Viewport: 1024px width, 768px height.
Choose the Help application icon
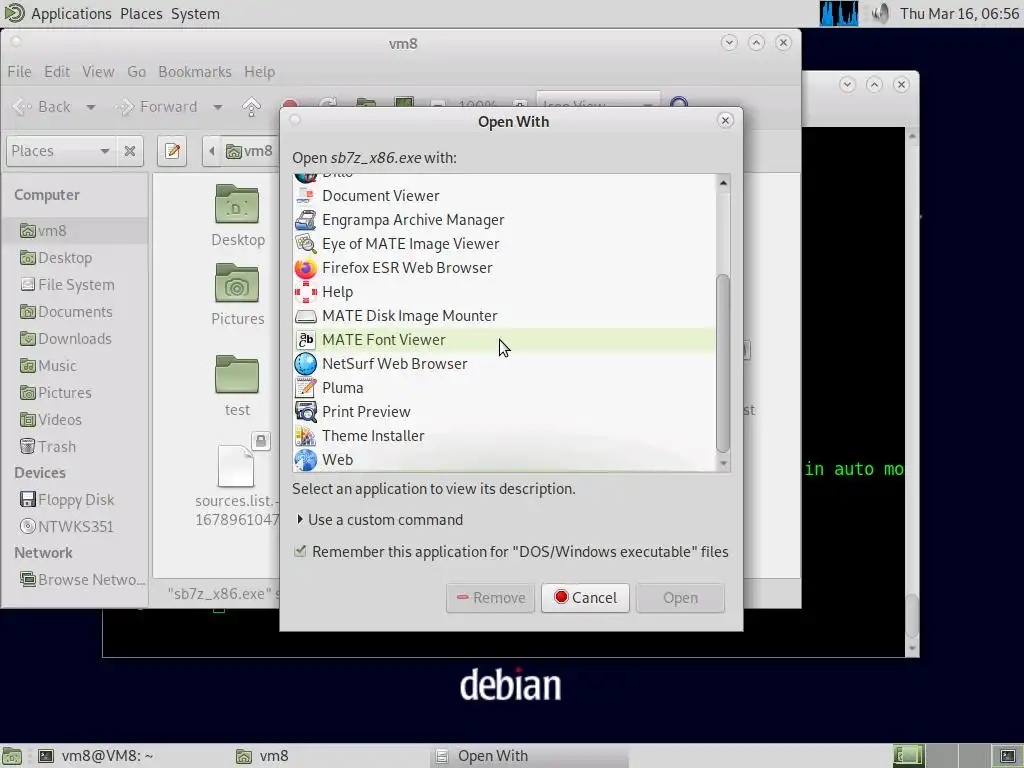[305, 292]
